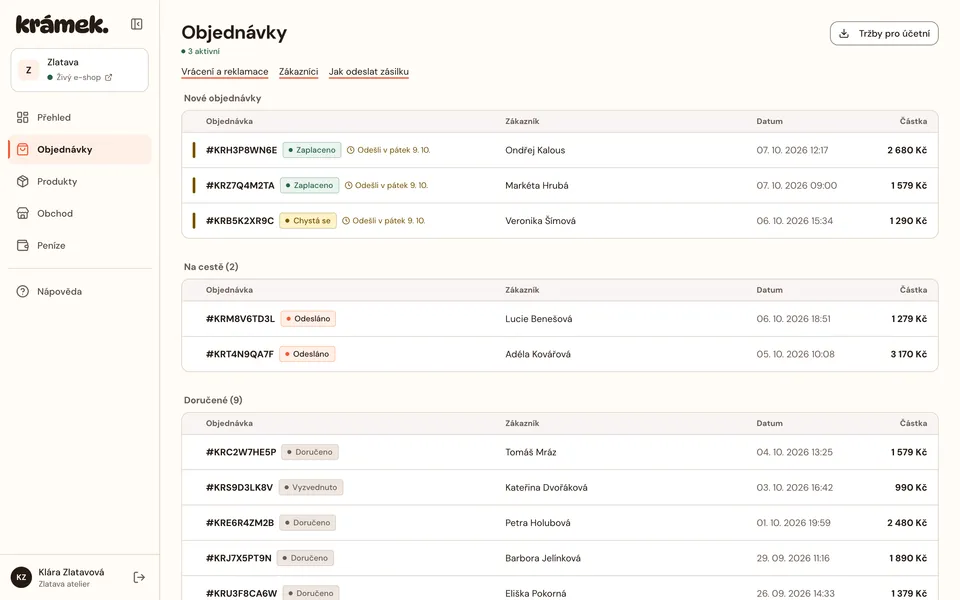960x600 pixels.
Task: Click the 2 680 Kč amount
Action: coord(907,150)
